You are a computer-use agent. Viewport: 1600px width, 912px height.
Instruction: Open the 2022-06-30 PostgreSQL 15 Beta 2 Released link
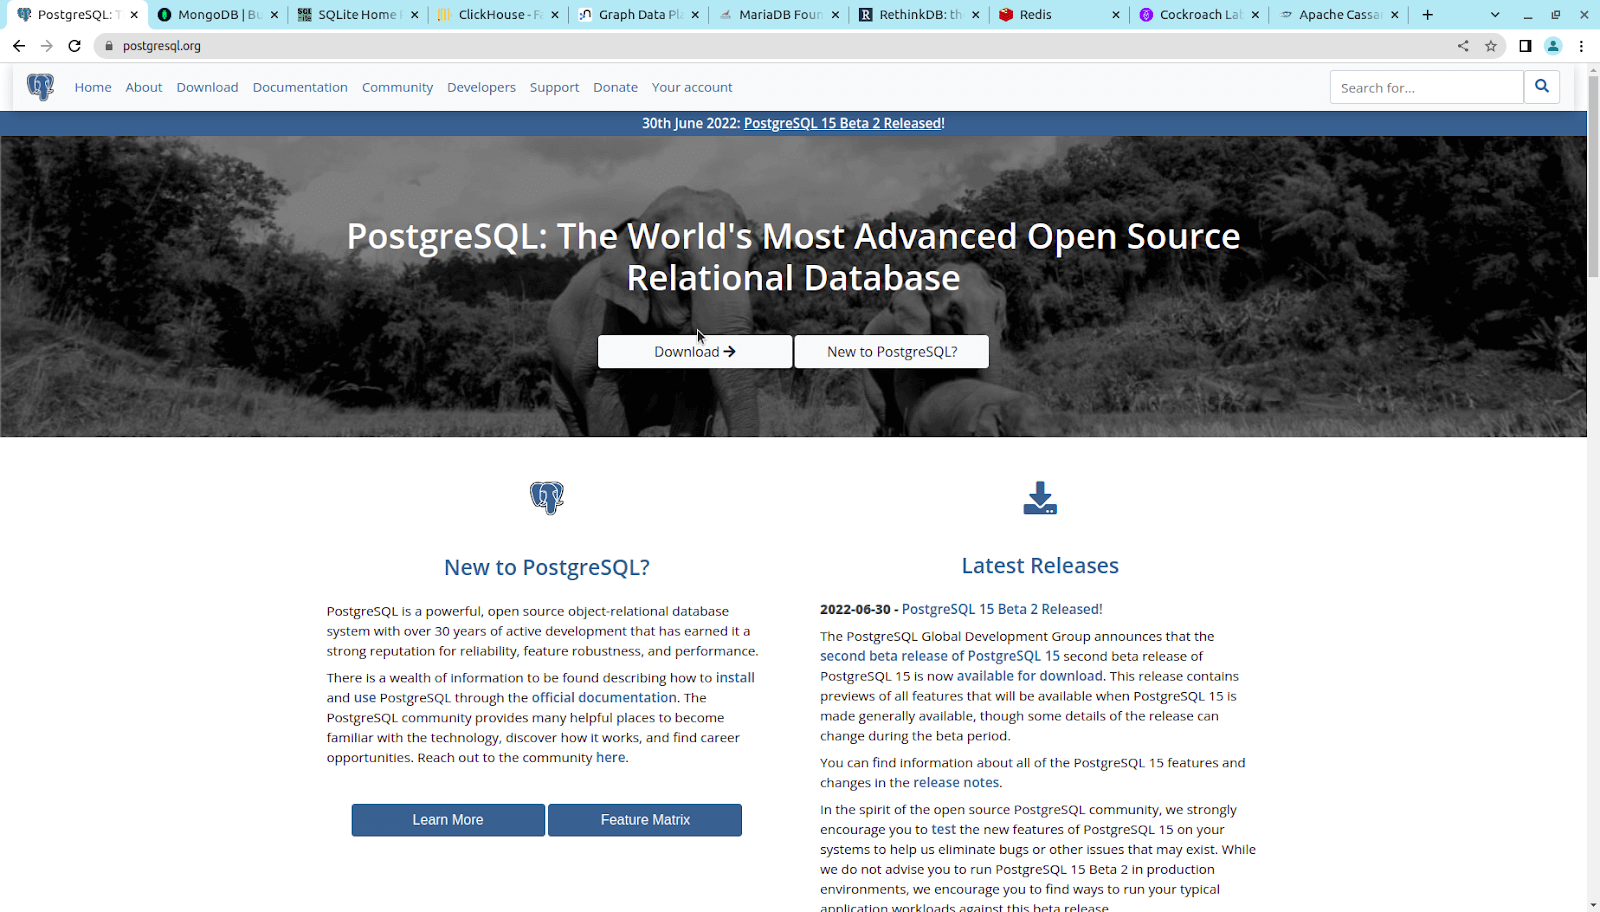1002,609
